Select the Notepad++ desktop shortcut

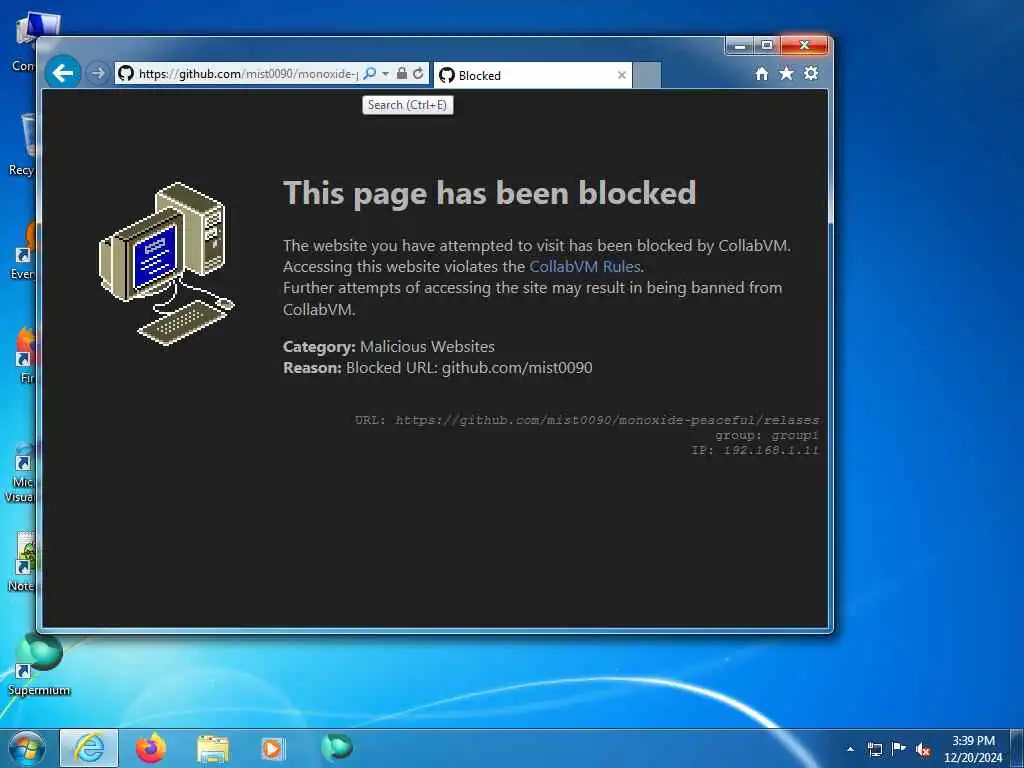coord(22,562)
